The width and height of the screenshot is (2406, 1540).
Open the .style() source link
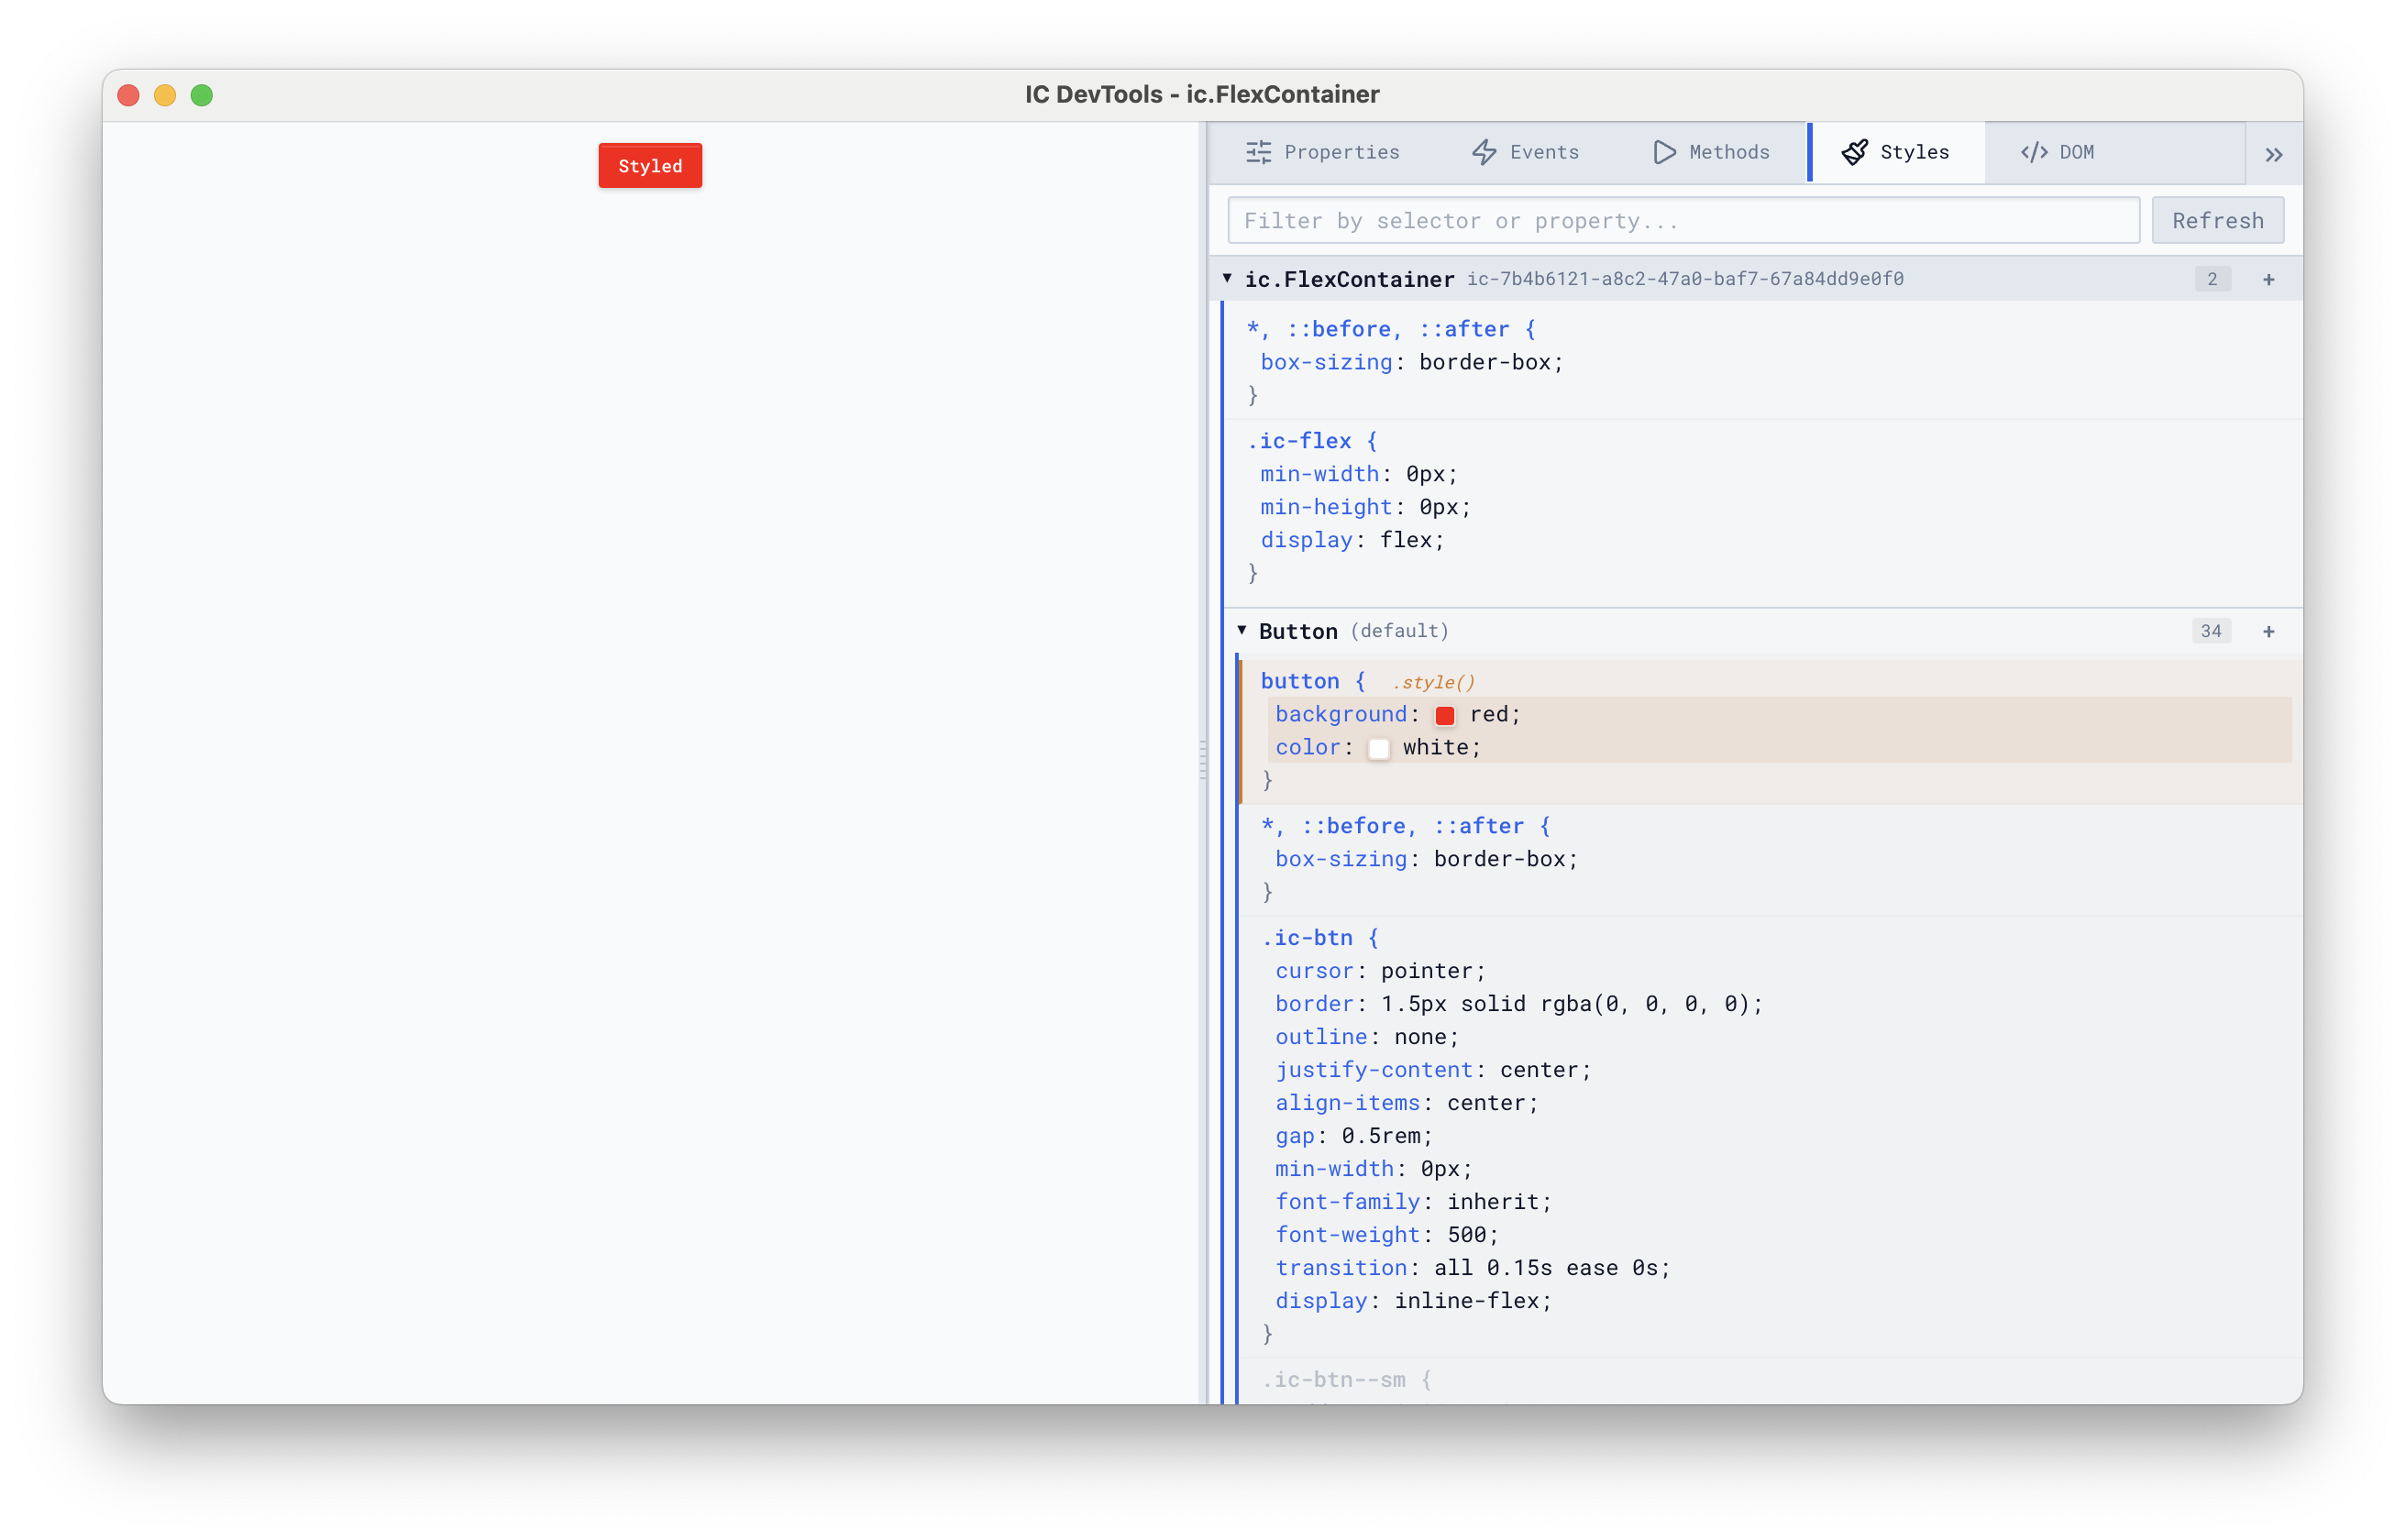click(x=1434, y=681)
